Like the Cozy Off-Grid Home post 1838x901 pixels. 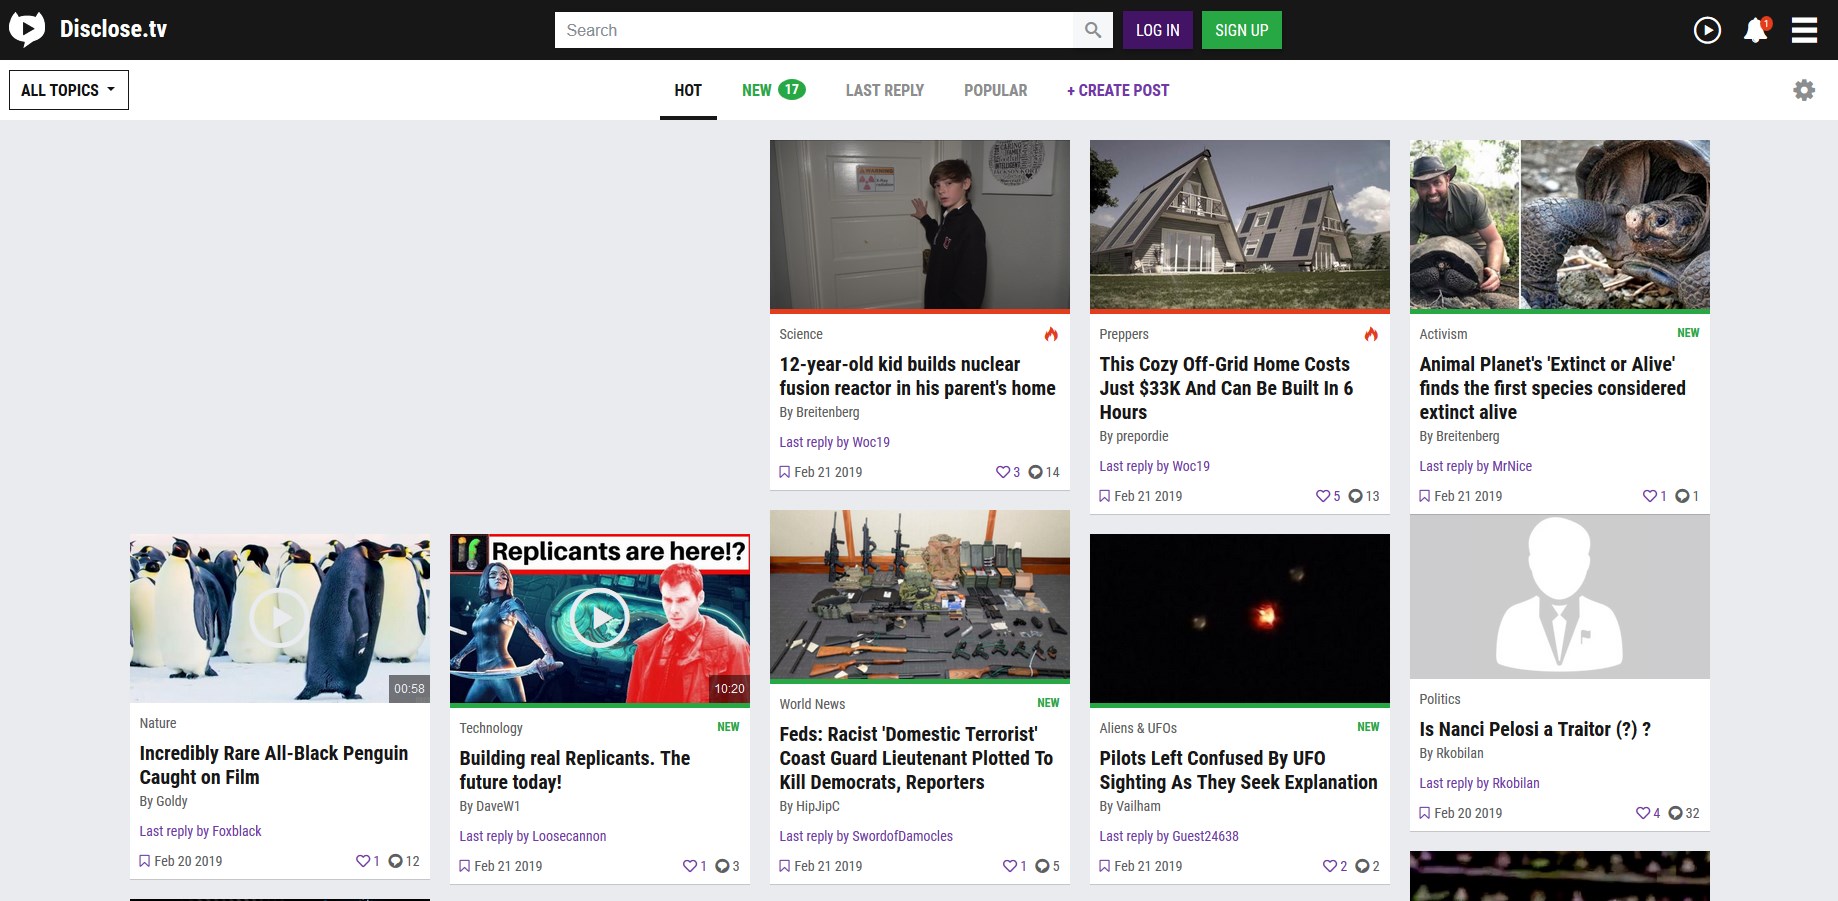(x=1322, y=496)
